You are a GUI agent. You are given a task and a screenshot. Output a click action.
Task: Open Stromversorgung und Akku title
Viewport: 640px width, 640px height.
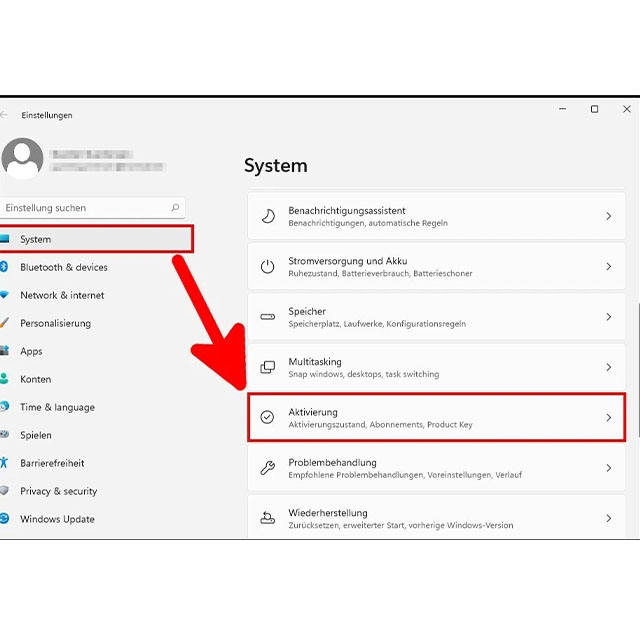tap(348, 261)
